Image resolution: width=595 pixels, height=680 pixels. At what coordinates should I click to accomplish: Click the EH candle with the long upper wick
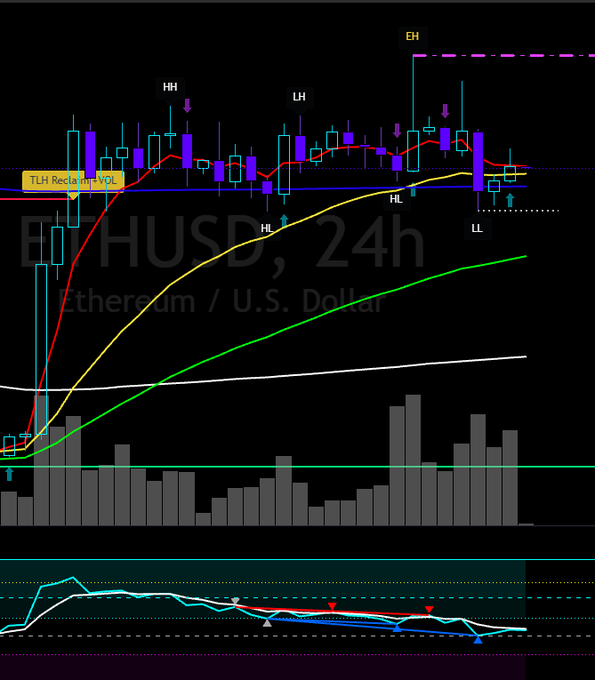point(413,151)
